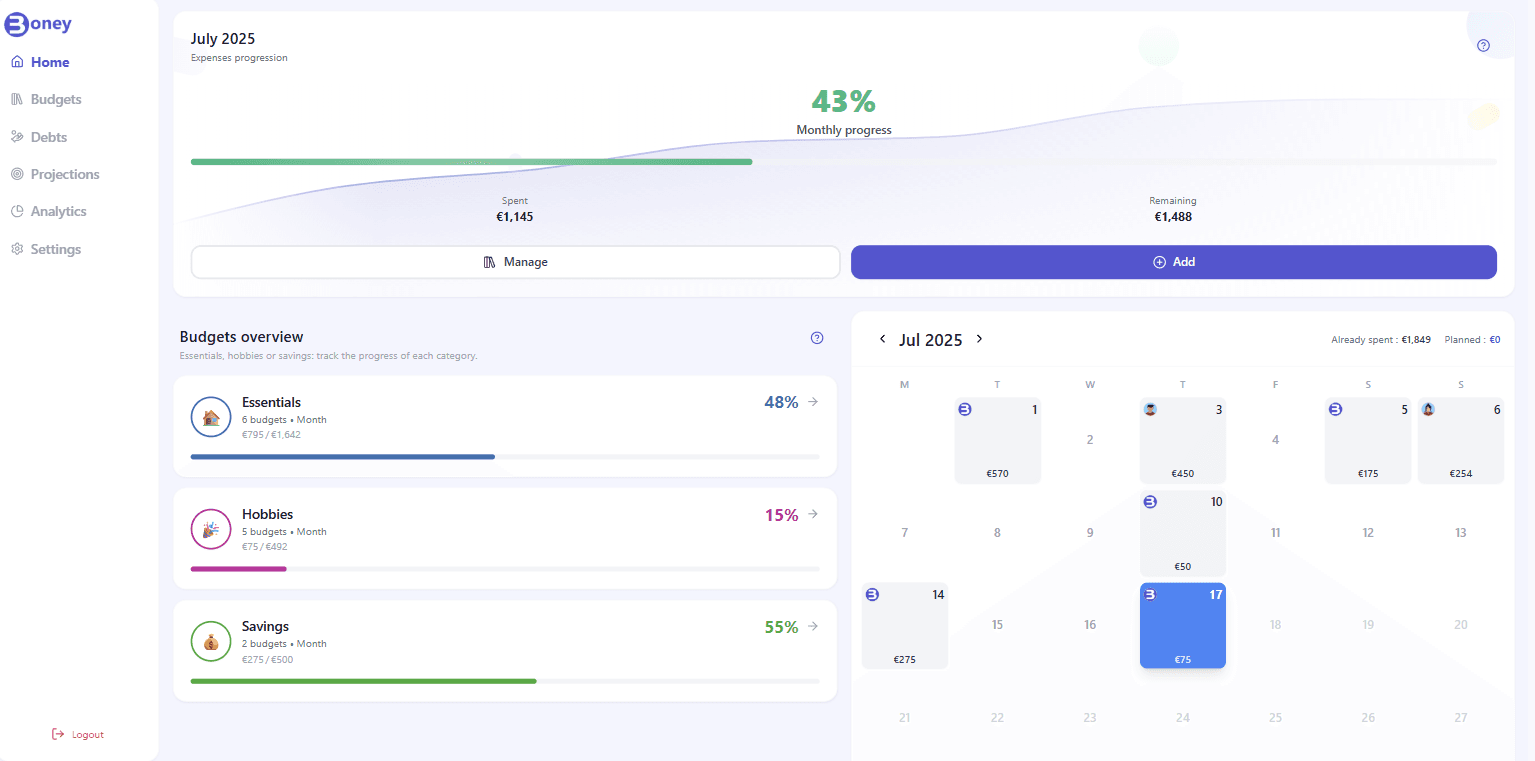Click day 15 in the calendar
Viewport: 1535px width, 761px height.
[x=997, y=625]
